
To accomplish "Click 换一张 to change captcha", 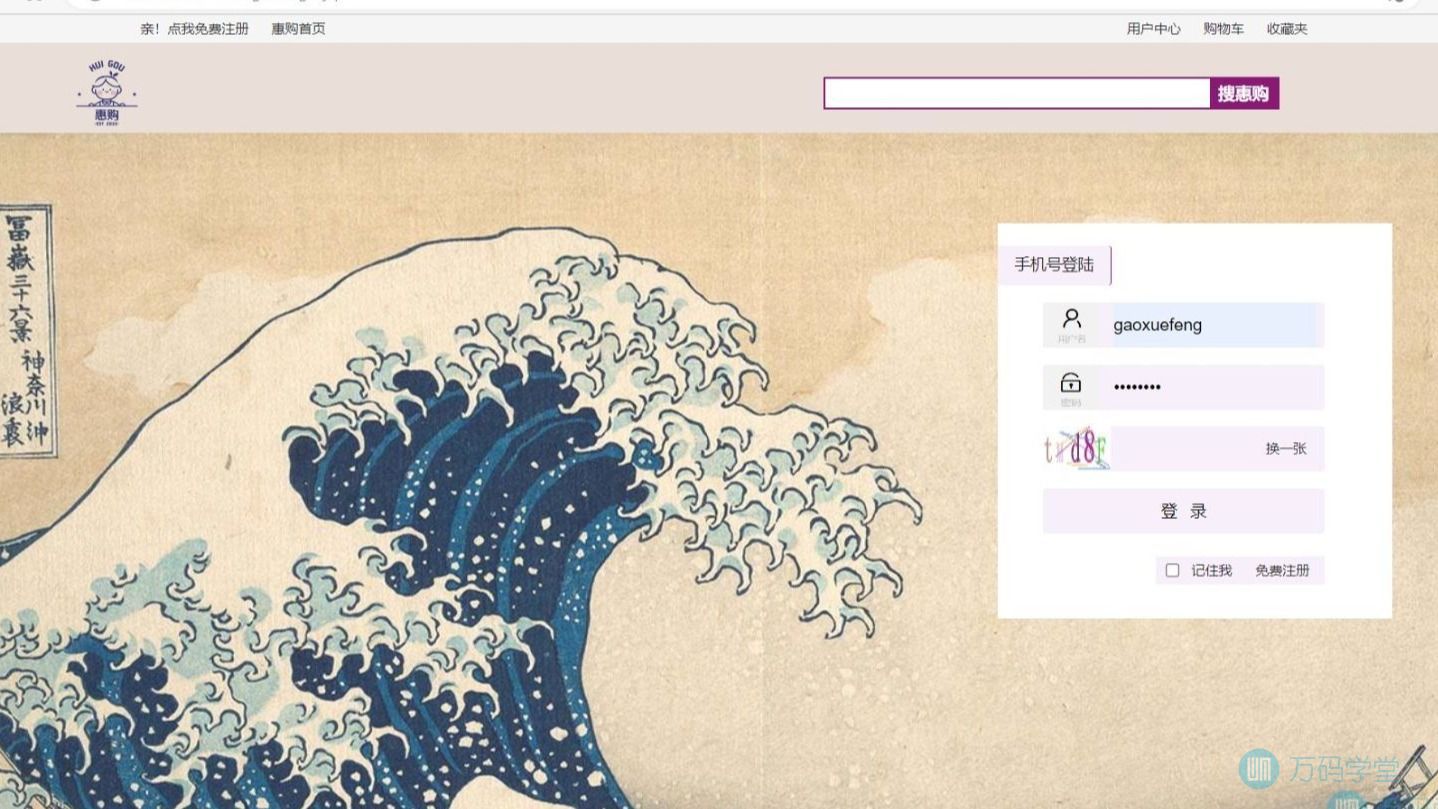I will [1286, 449].
